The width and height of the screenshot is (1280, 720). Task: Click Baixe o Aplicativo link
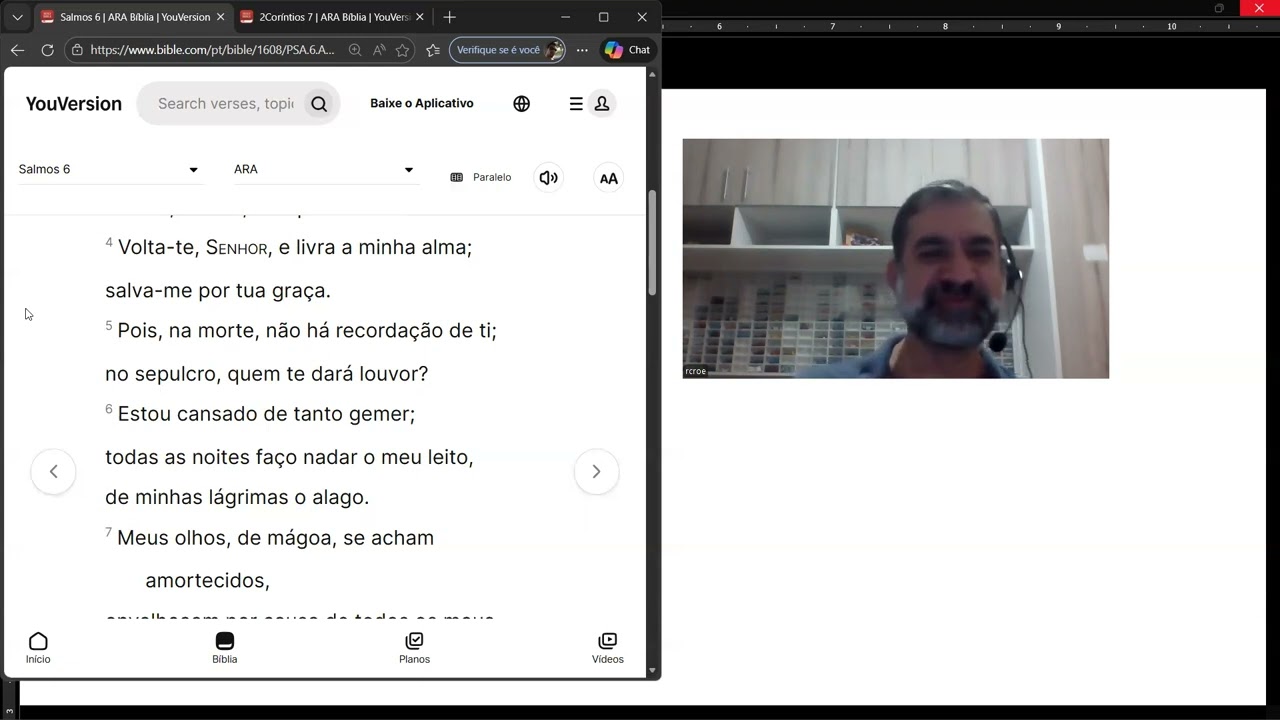pos(422,103)
